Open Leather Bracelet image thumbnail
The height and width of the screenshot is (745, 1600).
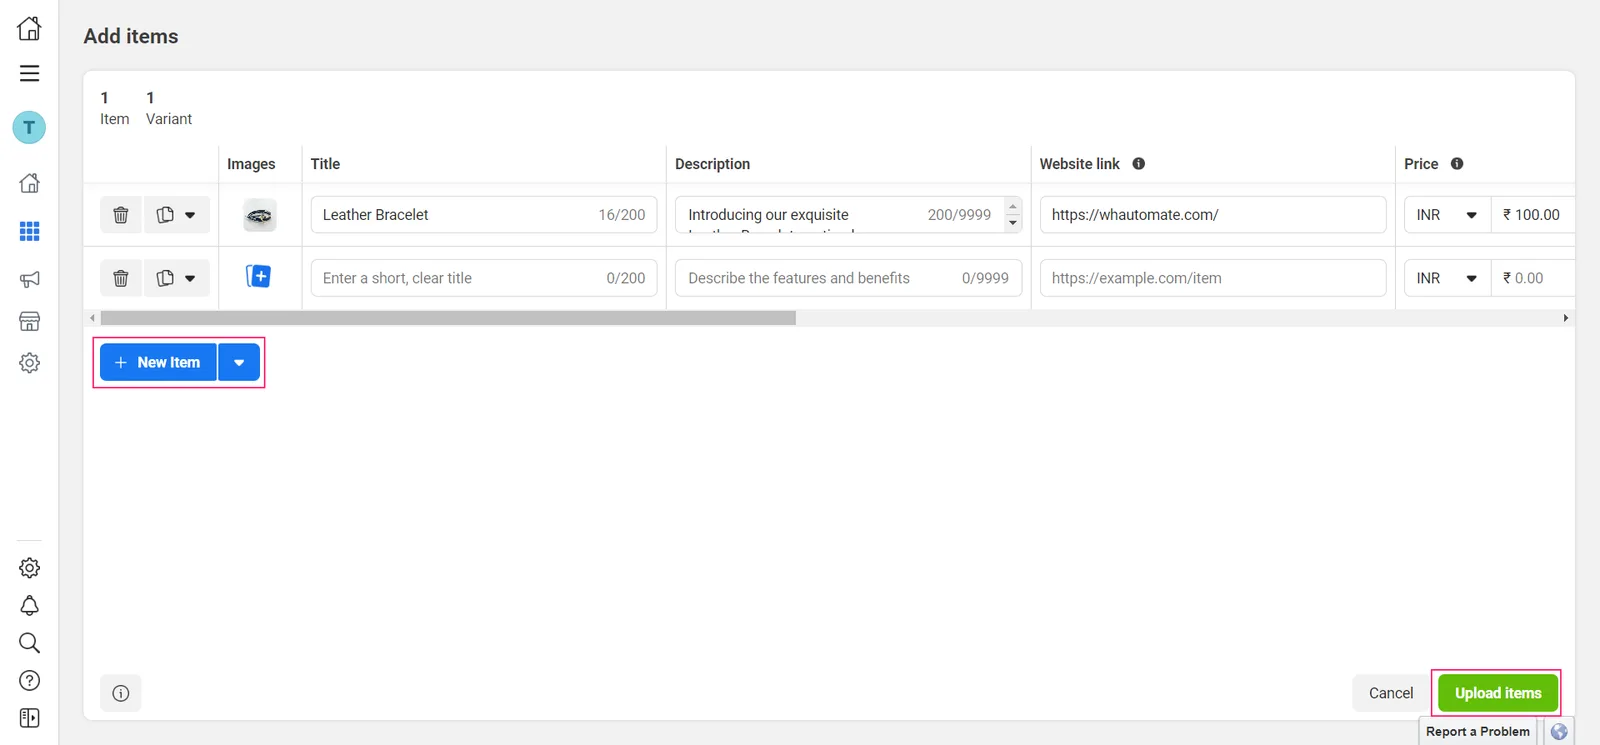259,215
